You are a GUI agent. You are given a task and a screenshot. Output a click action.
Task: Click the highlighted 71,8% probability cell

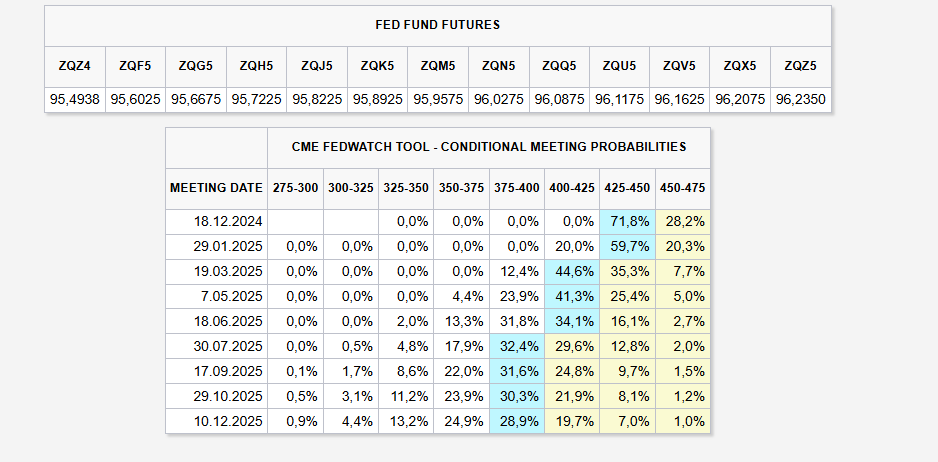tap(627, 221)
